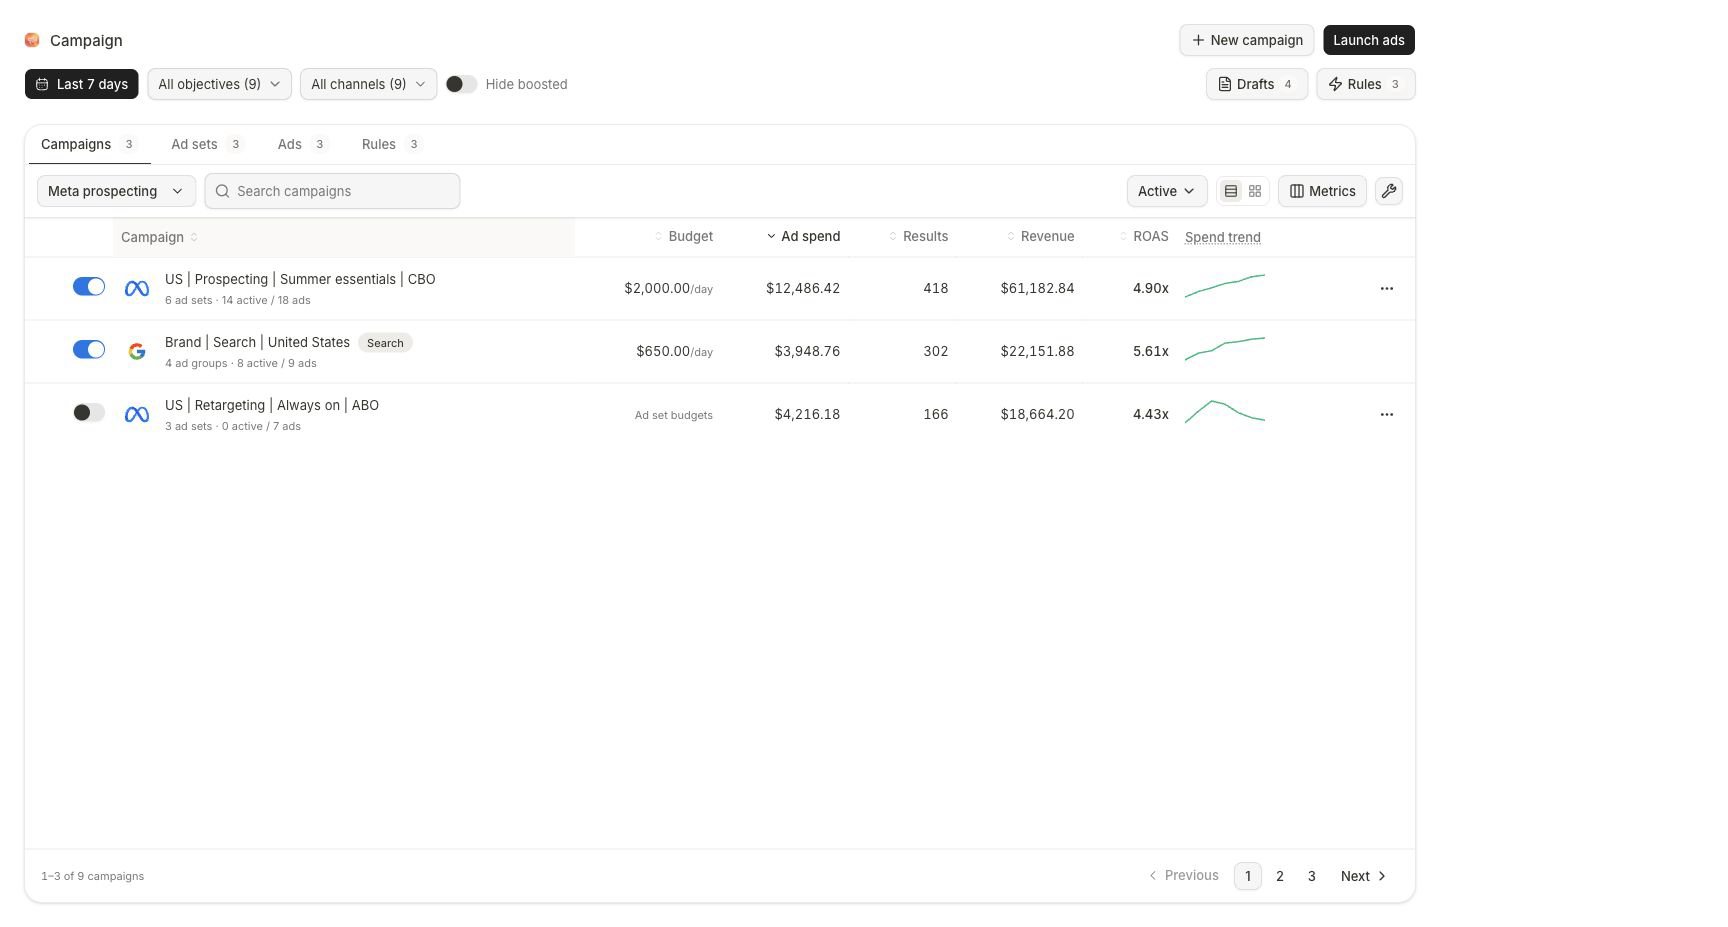Image resolution: width=1728 pixels, height=927 pixels.
Task: Switch to the Ad sets tab
Action: [x=206, y=144]
